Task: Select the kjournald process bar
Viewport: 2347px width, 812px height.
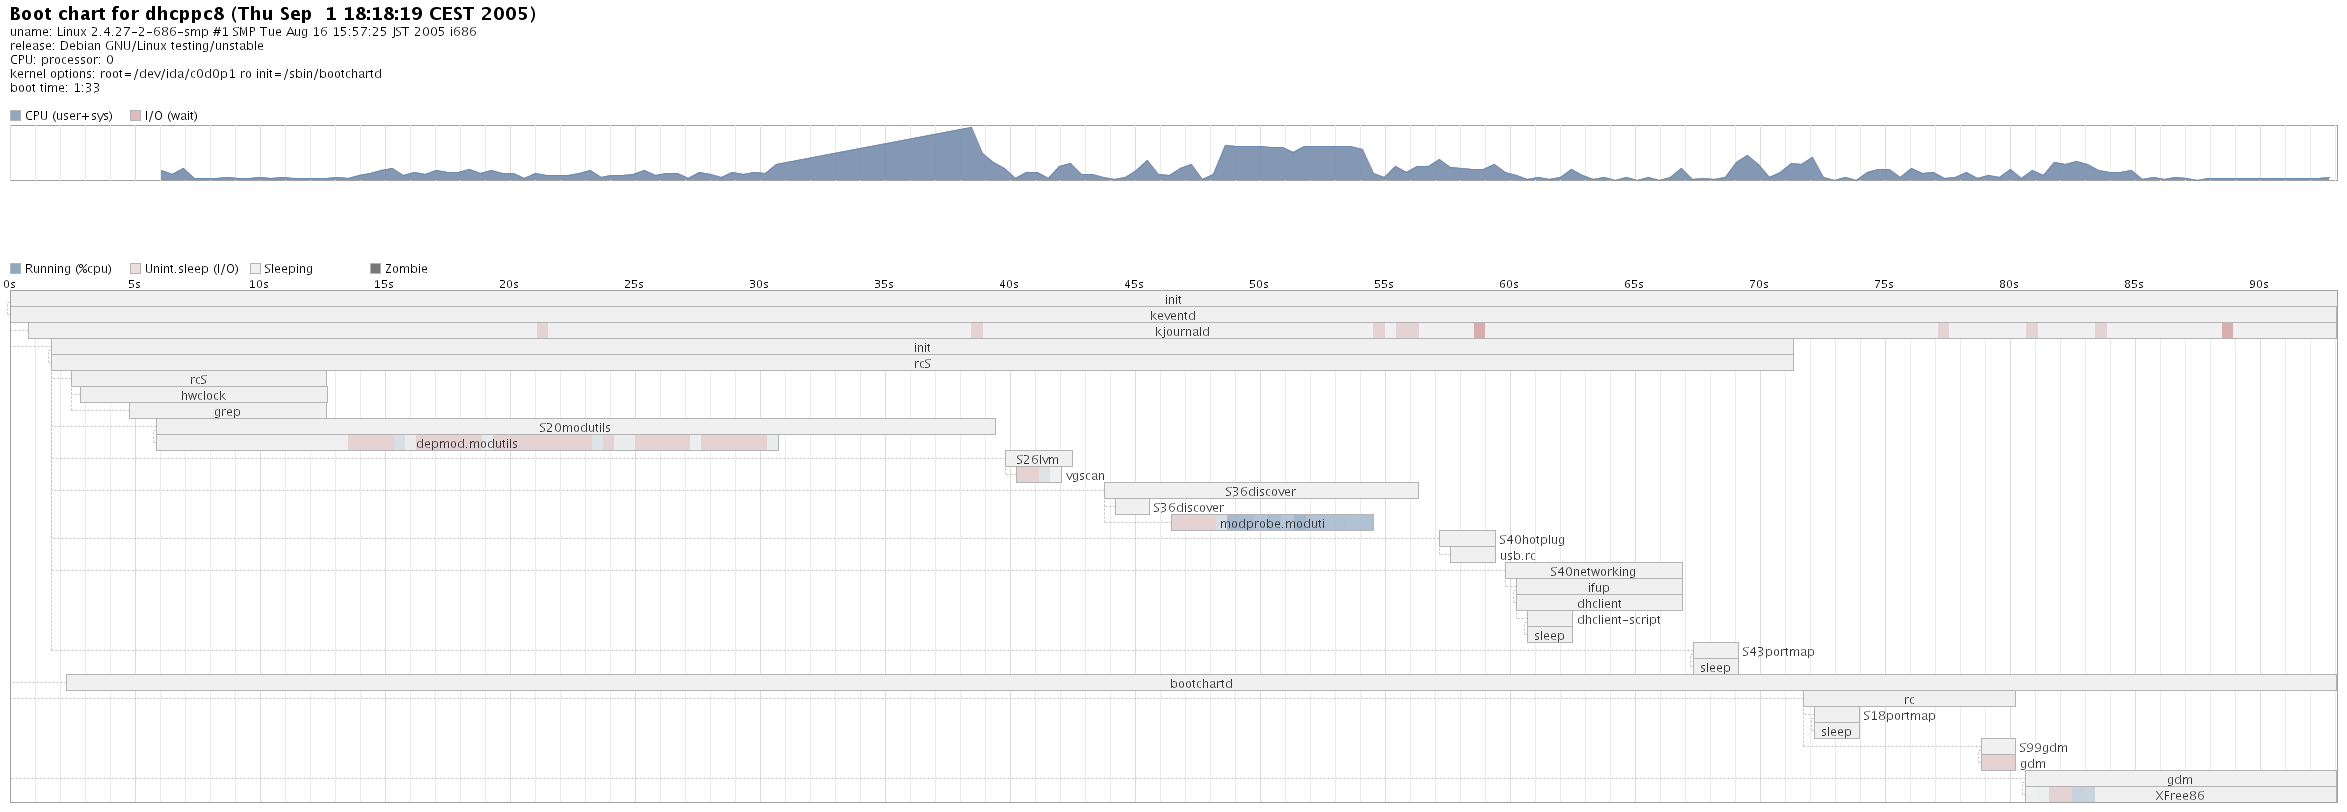Action: [1181, 331]
